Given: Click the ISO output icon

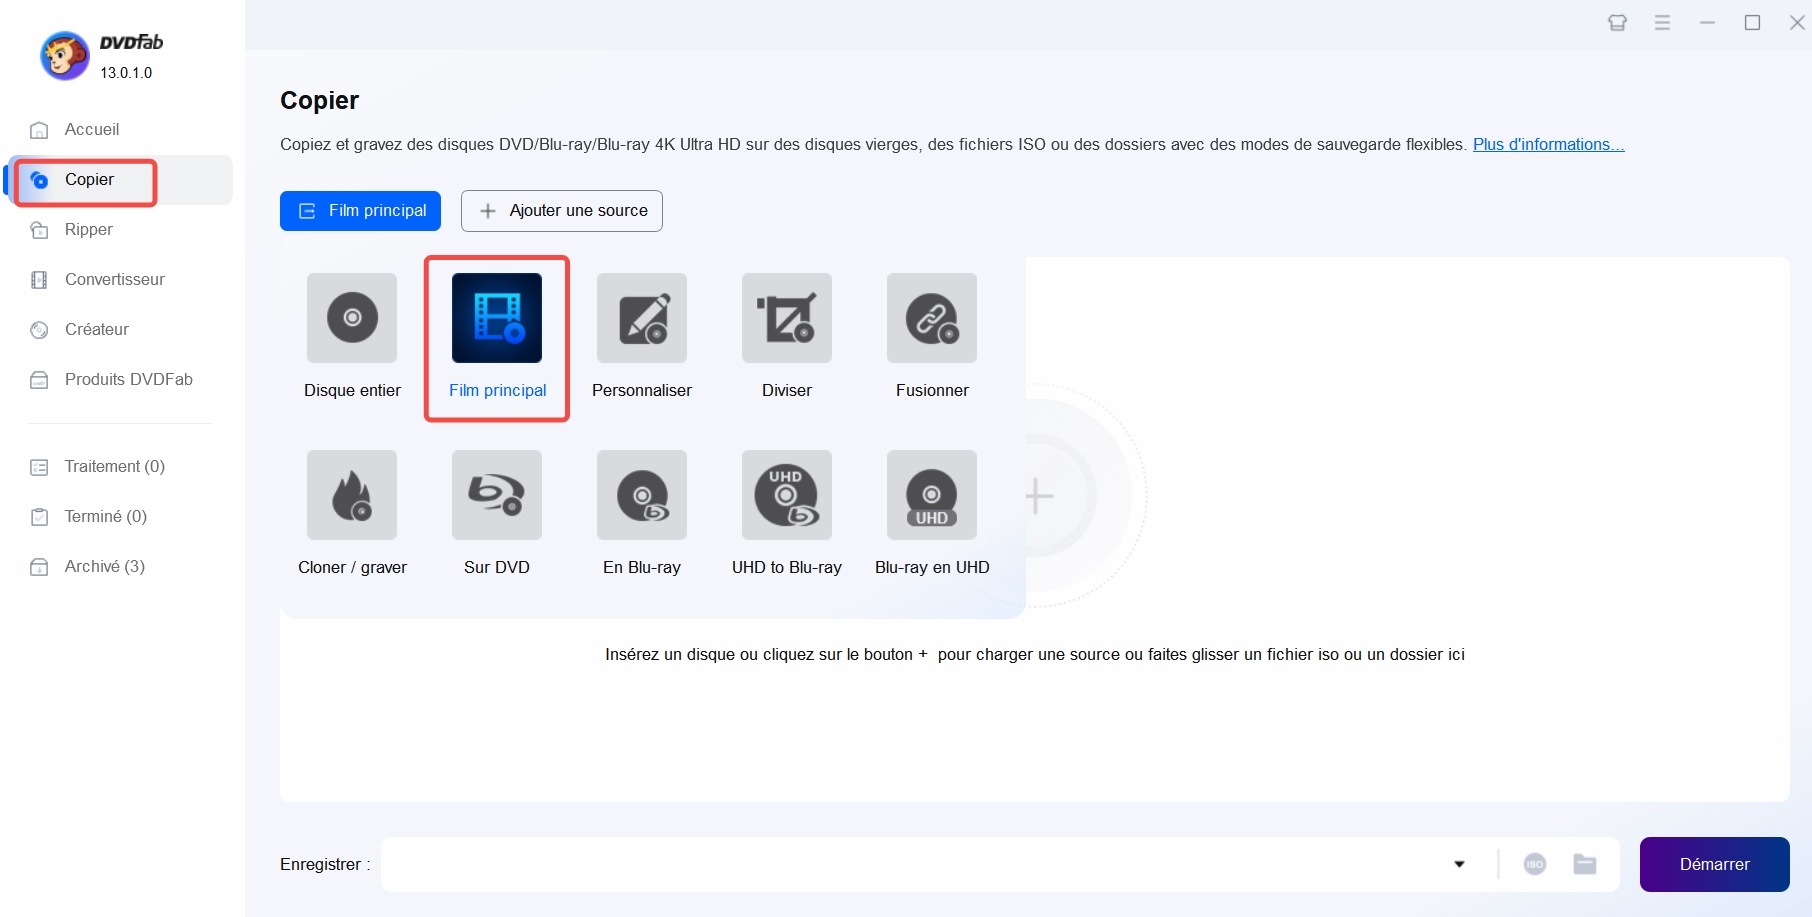Looking at the screenshot, I should (x=1535, y=864).
